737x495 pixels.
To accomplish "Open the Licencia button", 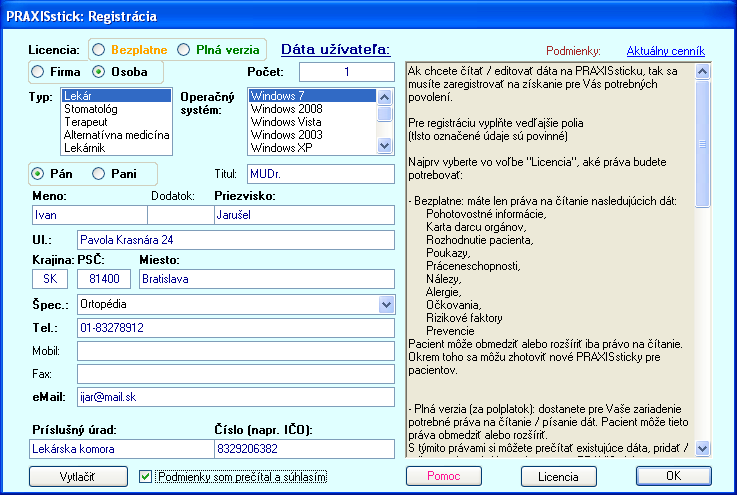I will click(x=558, y=477).
